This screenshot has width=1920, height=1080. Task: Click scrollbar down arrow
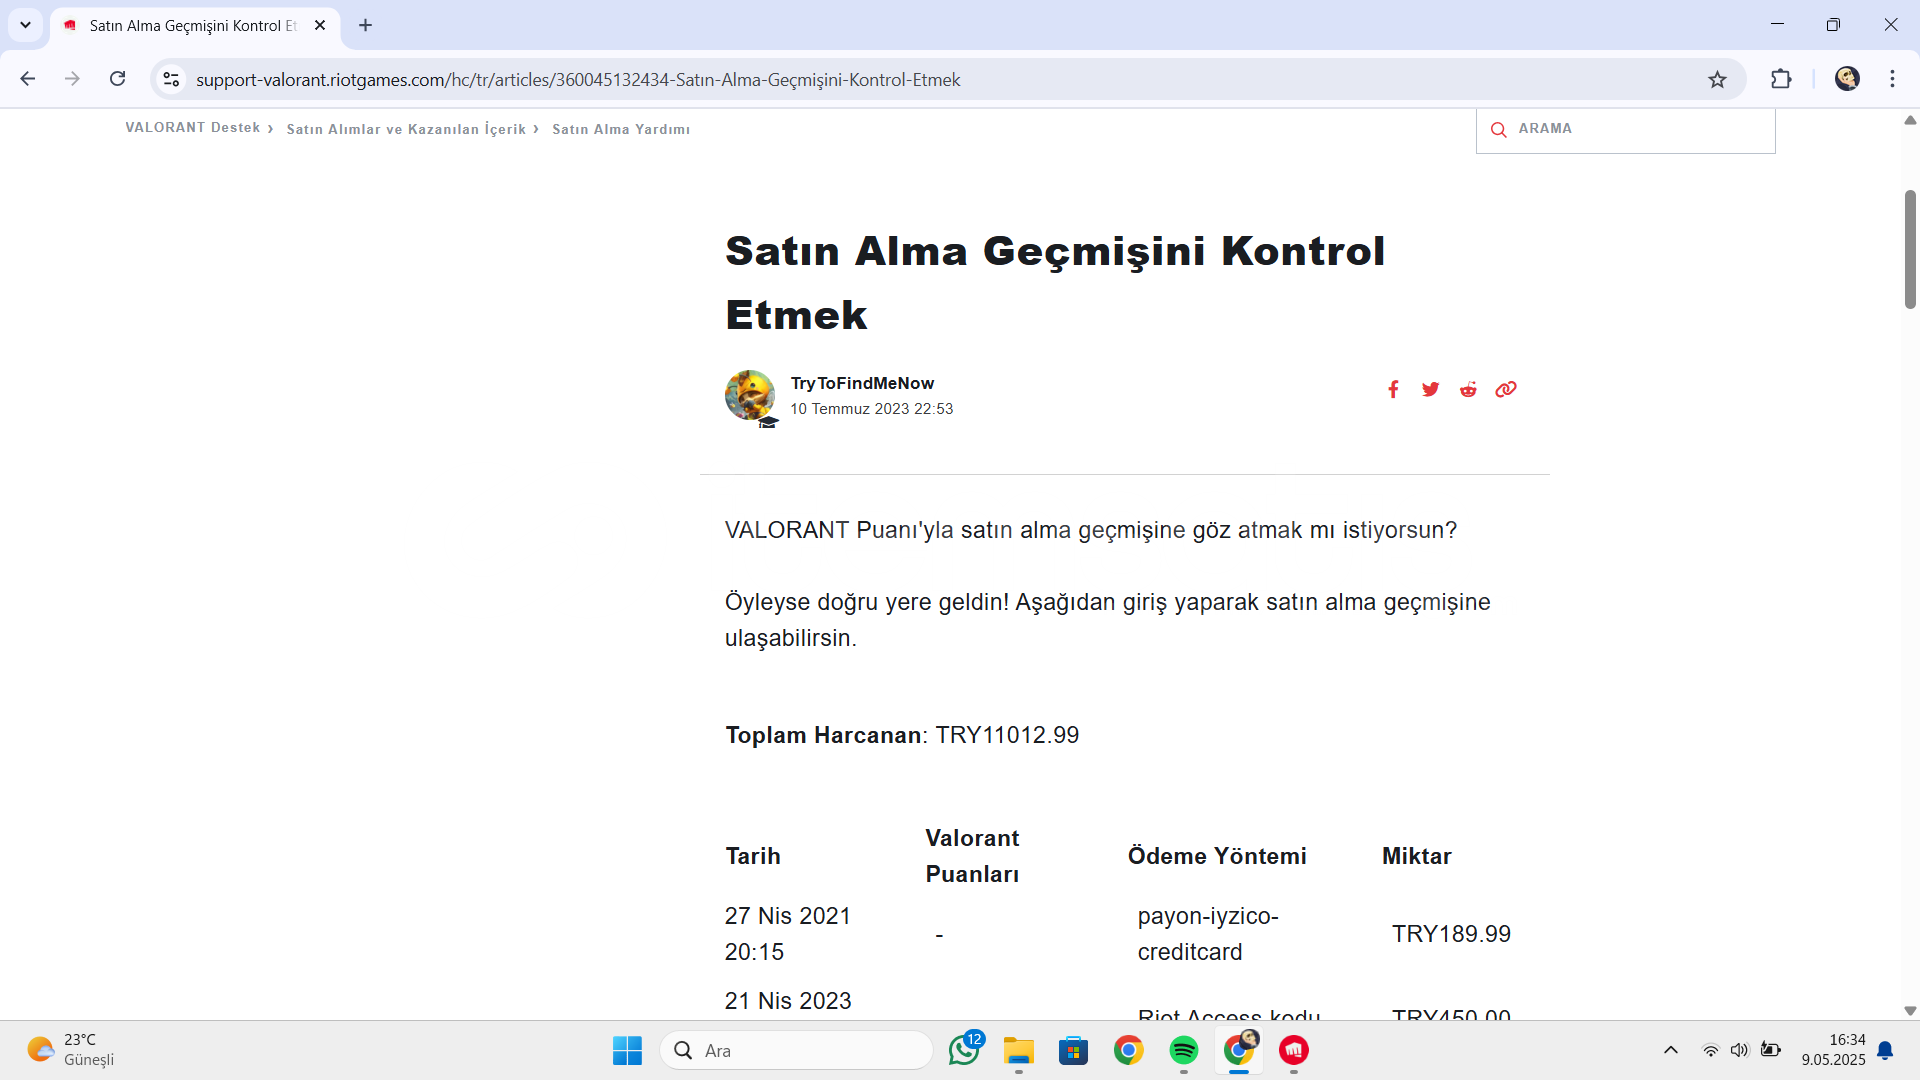click(1910, 1011)
